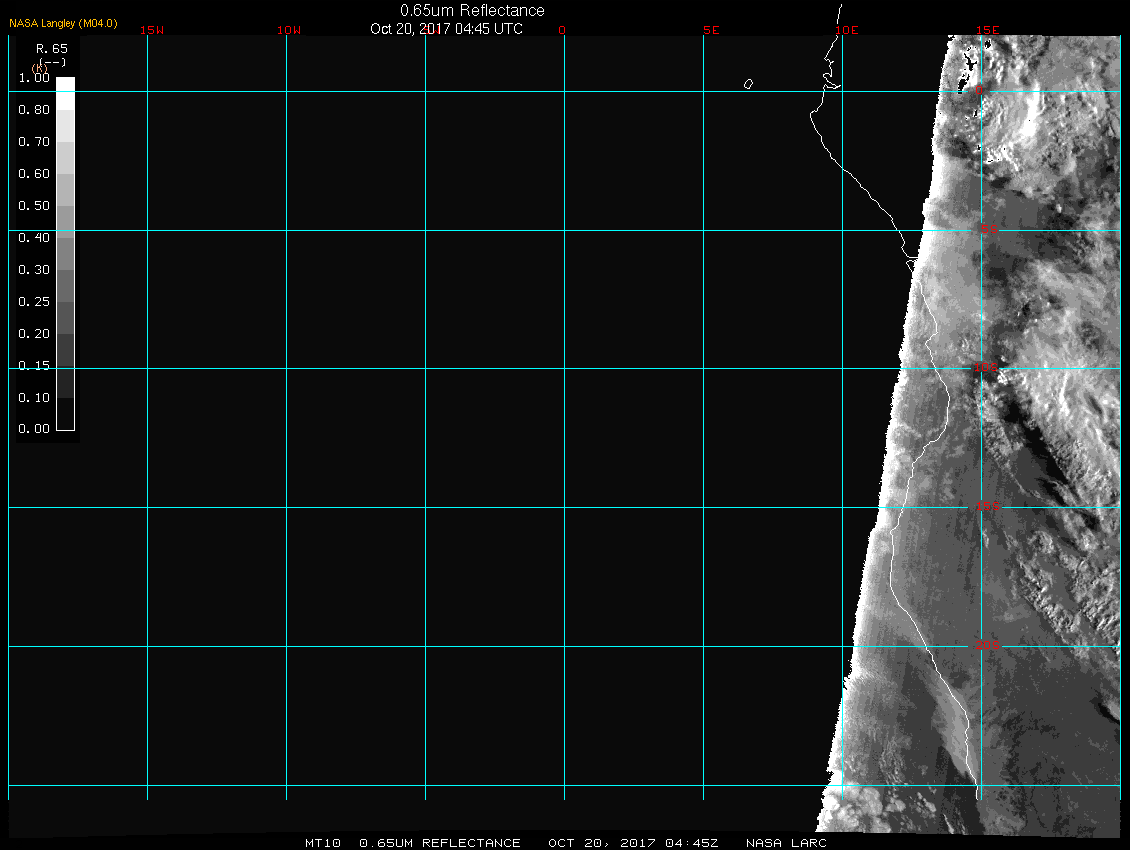The height and width of the screenshot is (850, 1130).
Task: Click the 10E longitude label
Action: pyautogui.click(x=847, y=30)
